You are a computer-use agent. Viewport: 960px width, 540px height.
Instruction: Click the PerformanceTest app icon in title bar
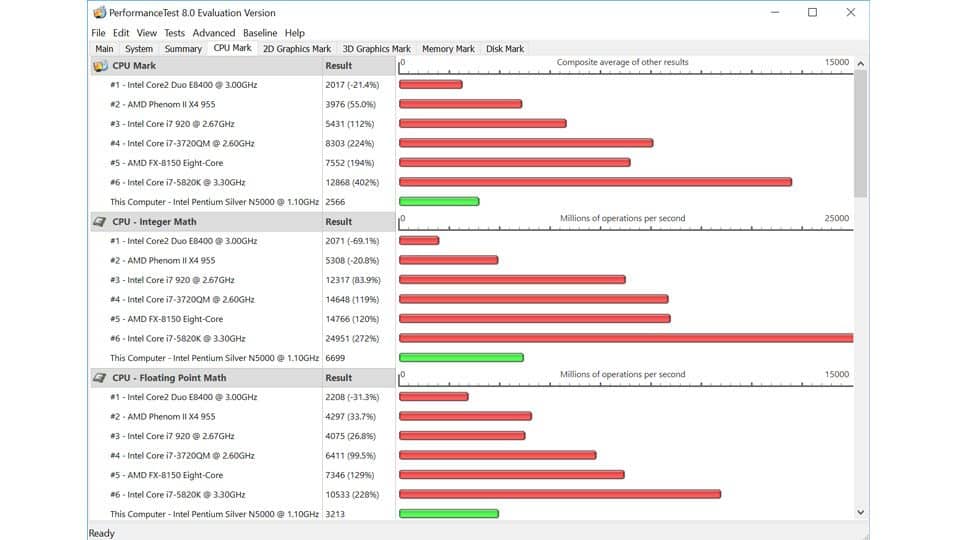(x=99, y=12)
